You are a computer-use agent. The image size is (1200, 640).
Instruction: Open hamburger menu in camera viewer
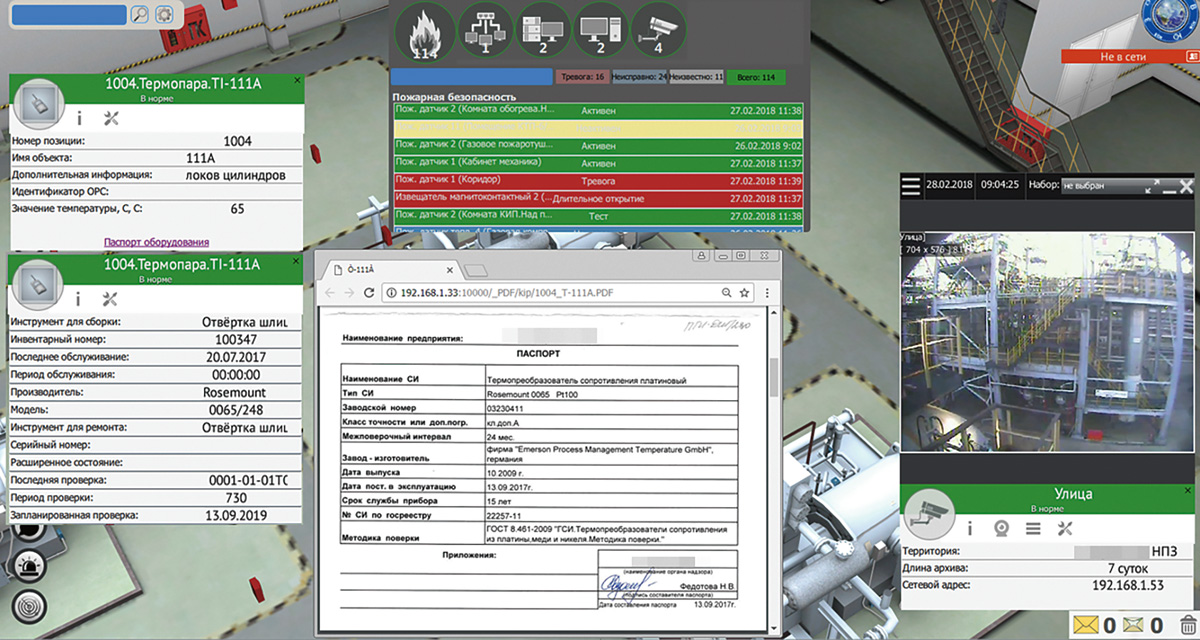pos(909,186)
